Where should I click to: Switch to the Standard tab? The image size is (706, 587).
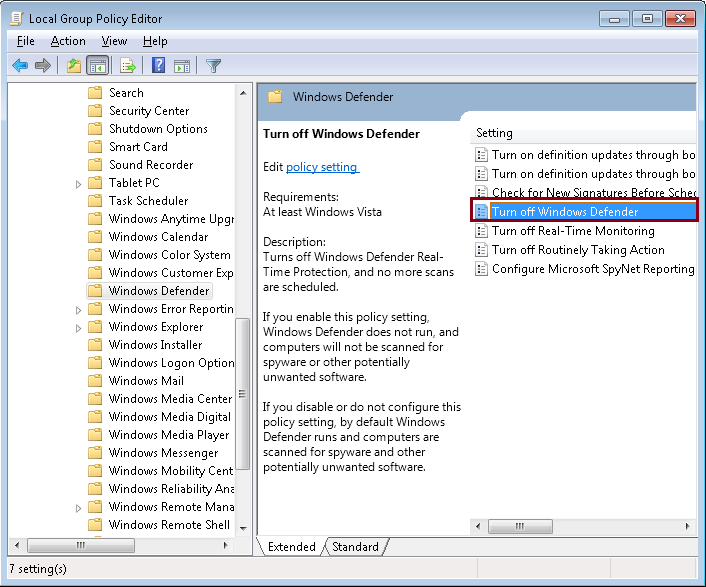pos(355,546)
